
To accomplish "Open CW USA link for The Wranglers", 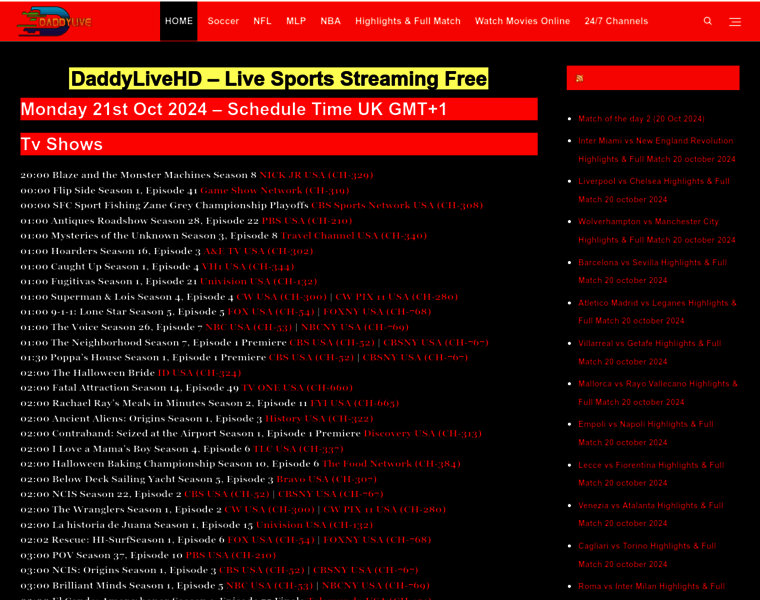I will 269,510.
